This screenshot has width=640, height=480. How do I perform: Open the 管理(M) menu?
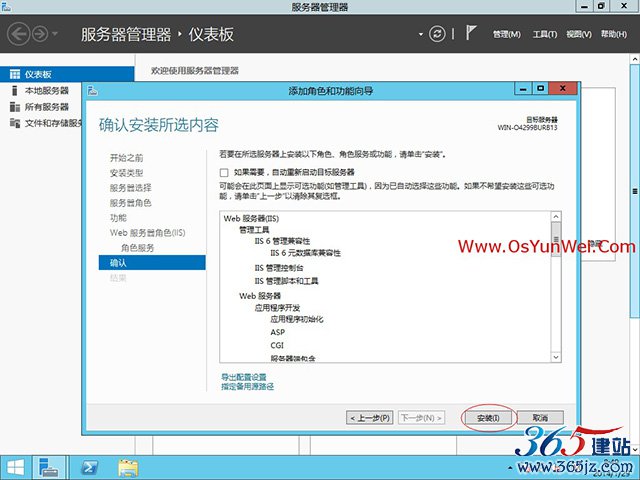pos(507,34)
